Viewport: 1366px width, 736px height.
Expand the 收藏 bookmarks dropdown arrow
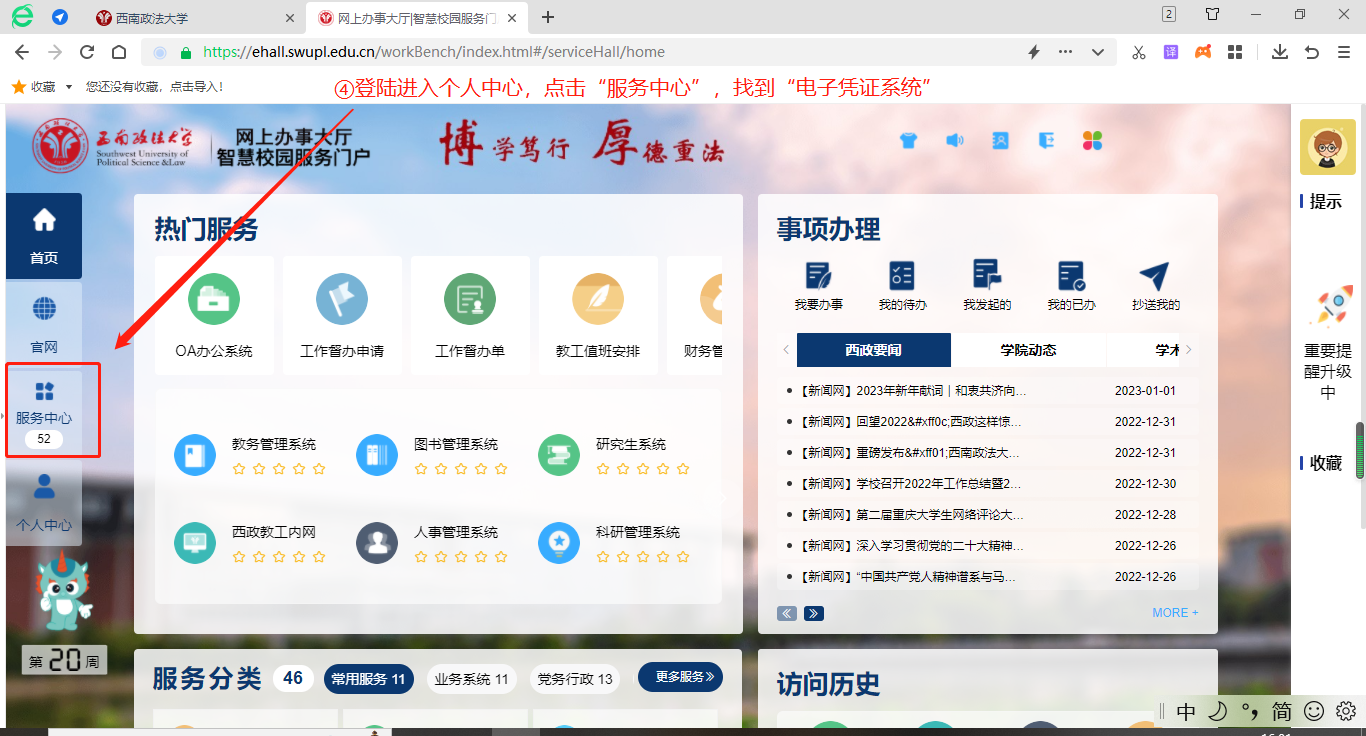(x=69, y=87)
